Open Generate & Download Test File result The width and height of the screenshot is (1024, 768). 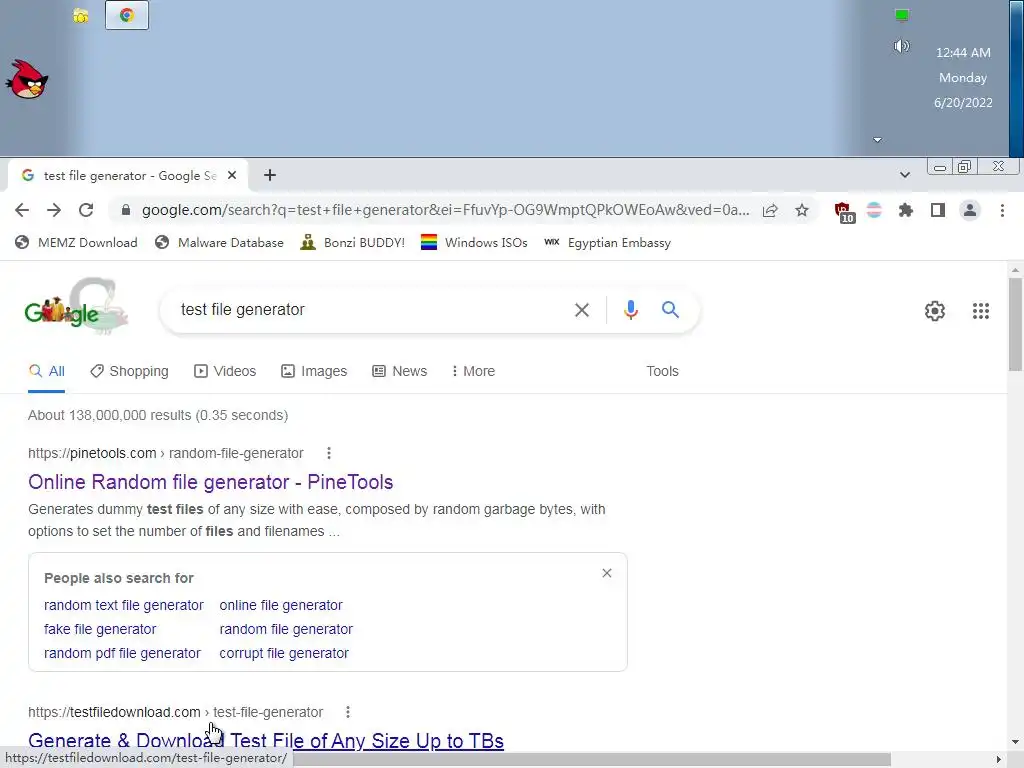(x=266, y=741)
